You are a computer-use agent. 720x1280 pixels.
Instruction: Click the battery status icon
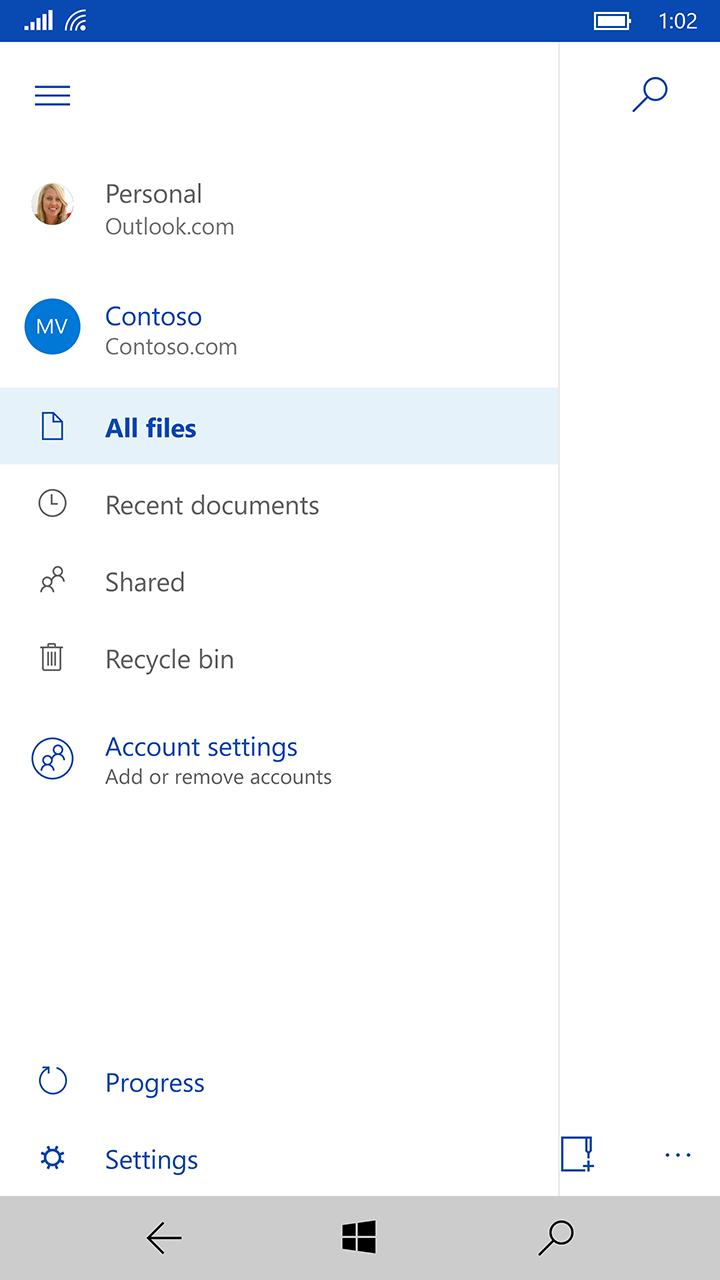612,20
